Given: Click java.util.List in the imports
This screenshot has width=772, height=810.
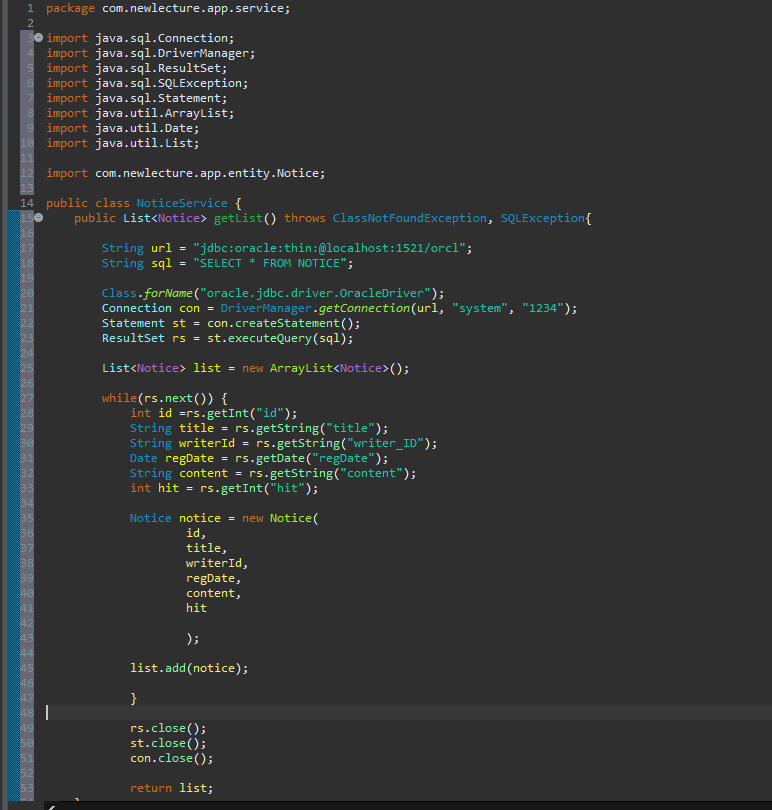Looking at the screenshot, I should (x=144, y=144).
